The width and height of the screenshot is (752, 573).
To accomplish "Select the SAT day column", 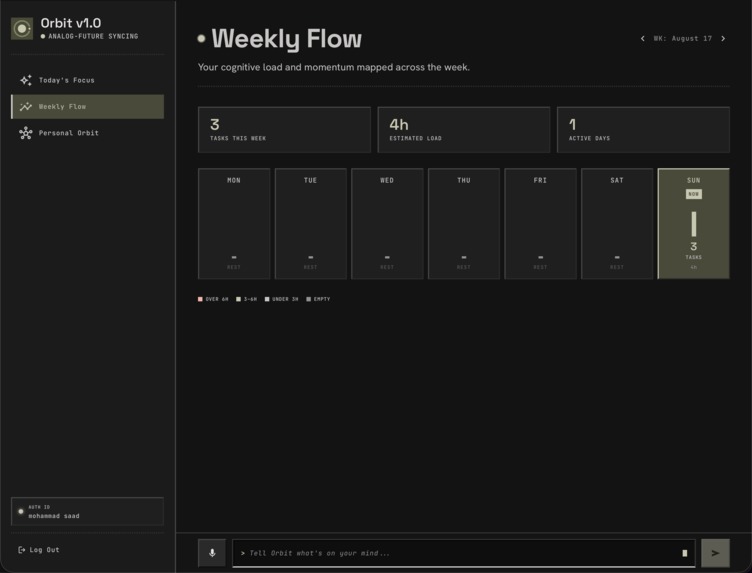I will [617, 223].
